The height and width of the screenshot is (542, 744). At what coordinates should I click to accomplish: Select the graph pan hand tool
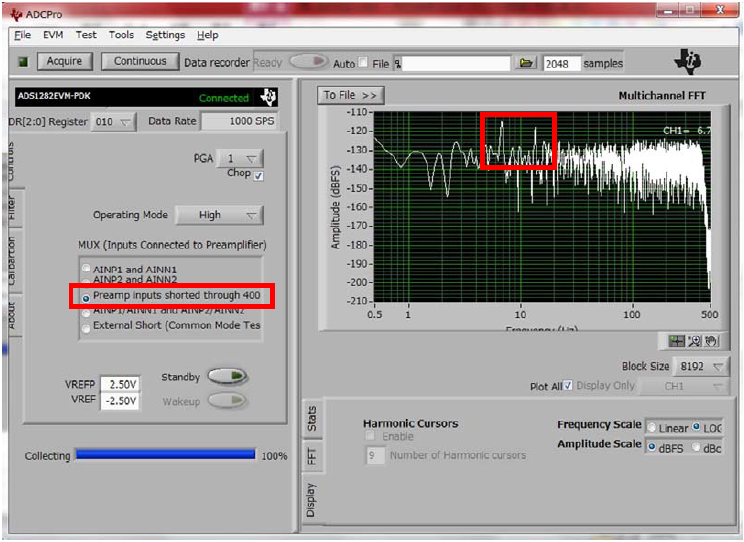[711, 341]
